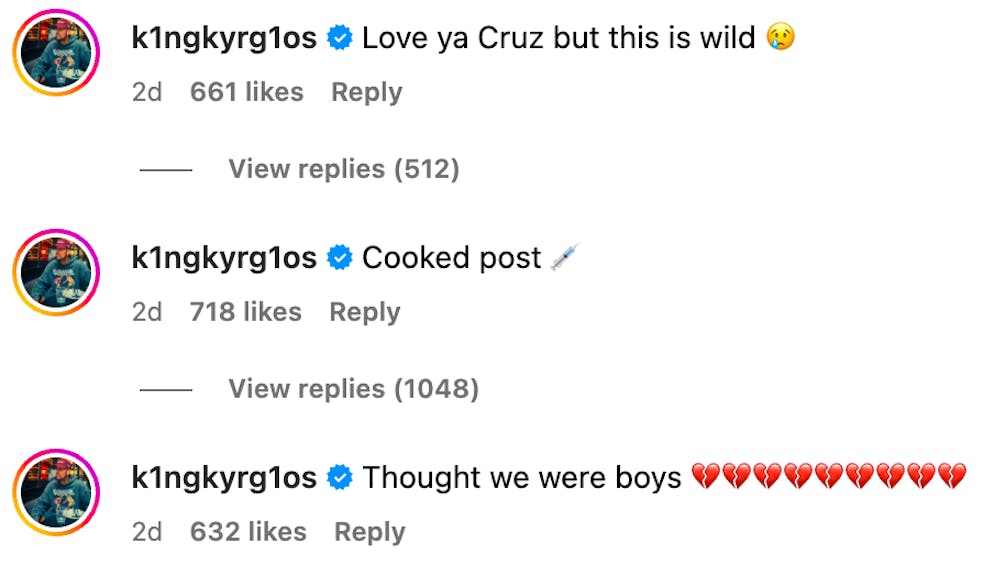Reply to the "Cooked post" comment
994x576 pixels.
(365, 312)
